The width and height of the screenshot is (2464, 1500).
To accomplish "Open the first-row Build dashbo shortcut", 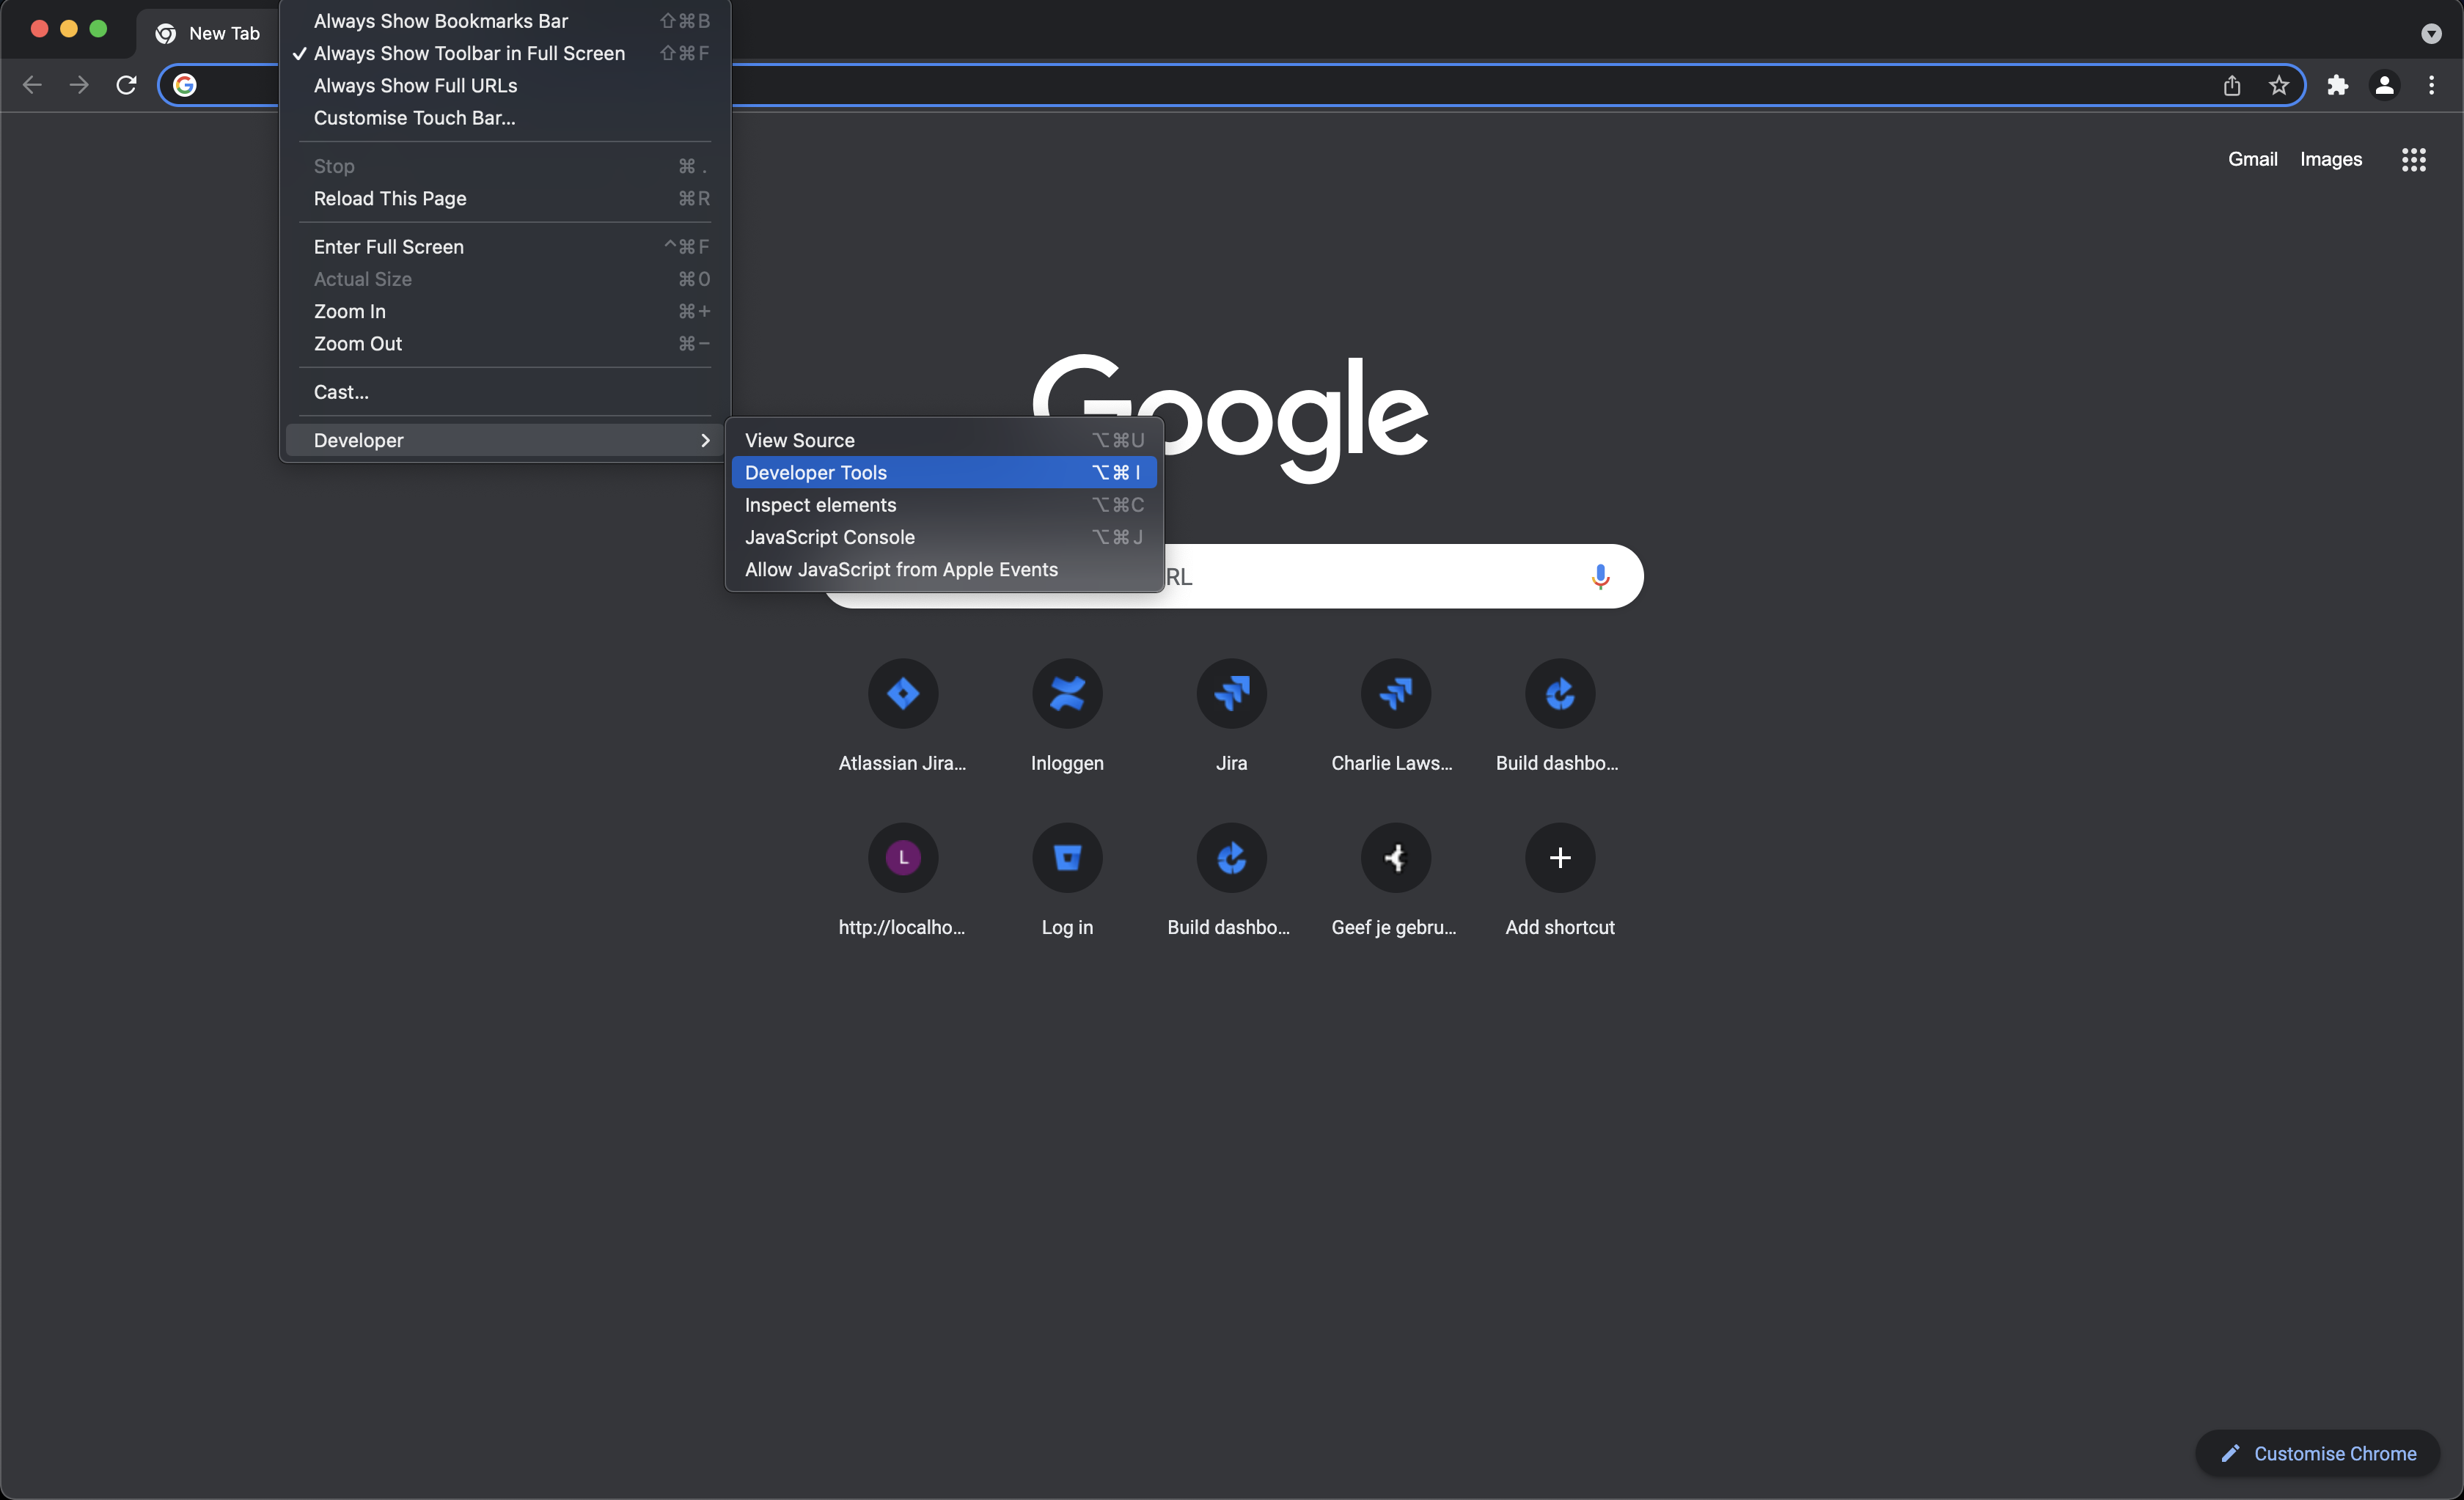I will click(1559, 715).
